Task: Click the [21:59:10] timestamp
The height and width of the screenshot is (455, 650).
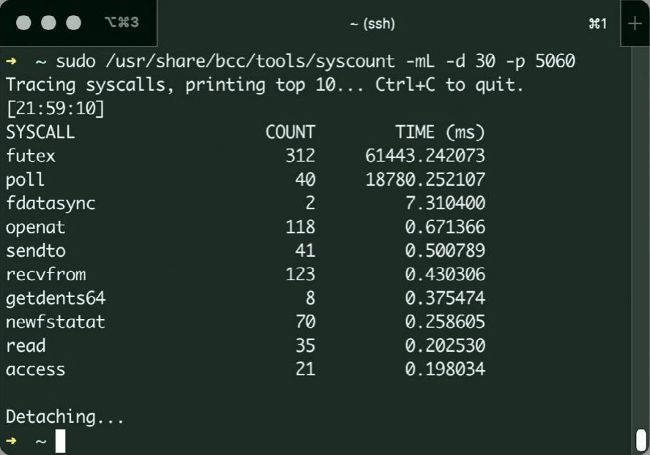Action: [55, 108]
